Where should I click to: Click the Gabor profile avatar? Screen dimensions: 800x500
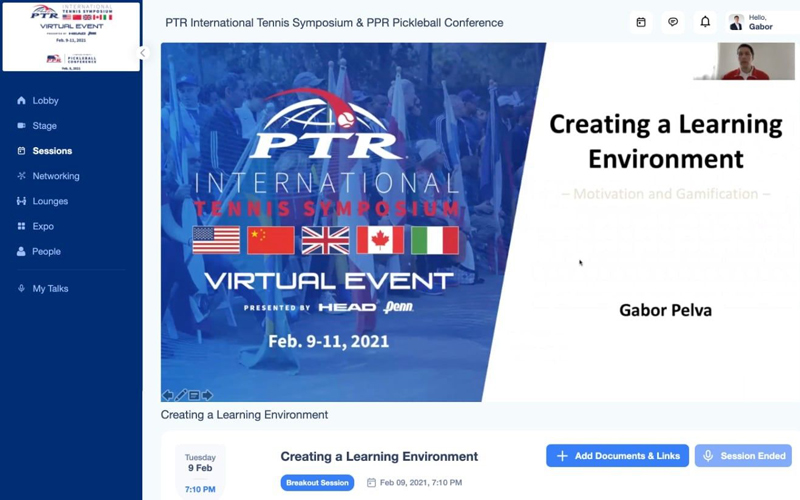point(736,22)
